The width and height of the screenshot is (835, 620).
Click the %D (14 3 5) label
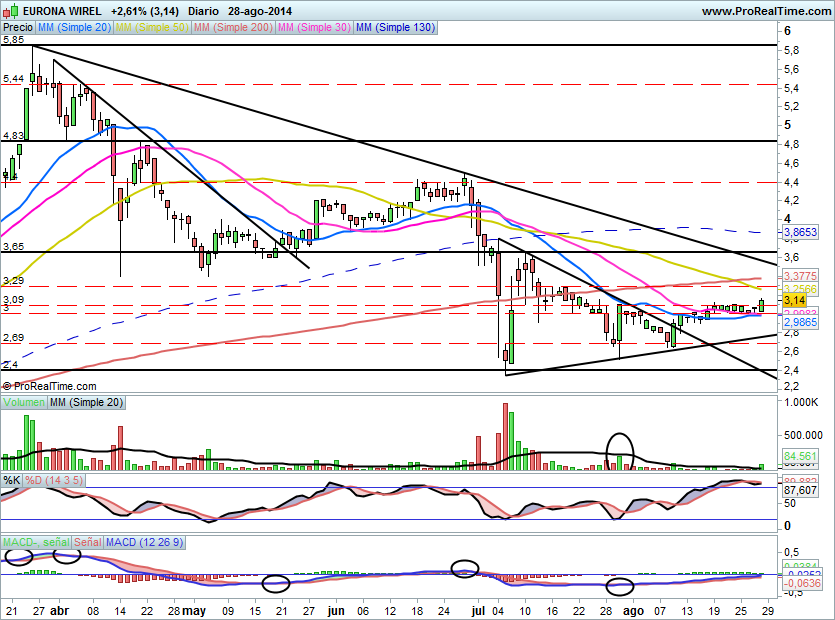click(54, 480)
